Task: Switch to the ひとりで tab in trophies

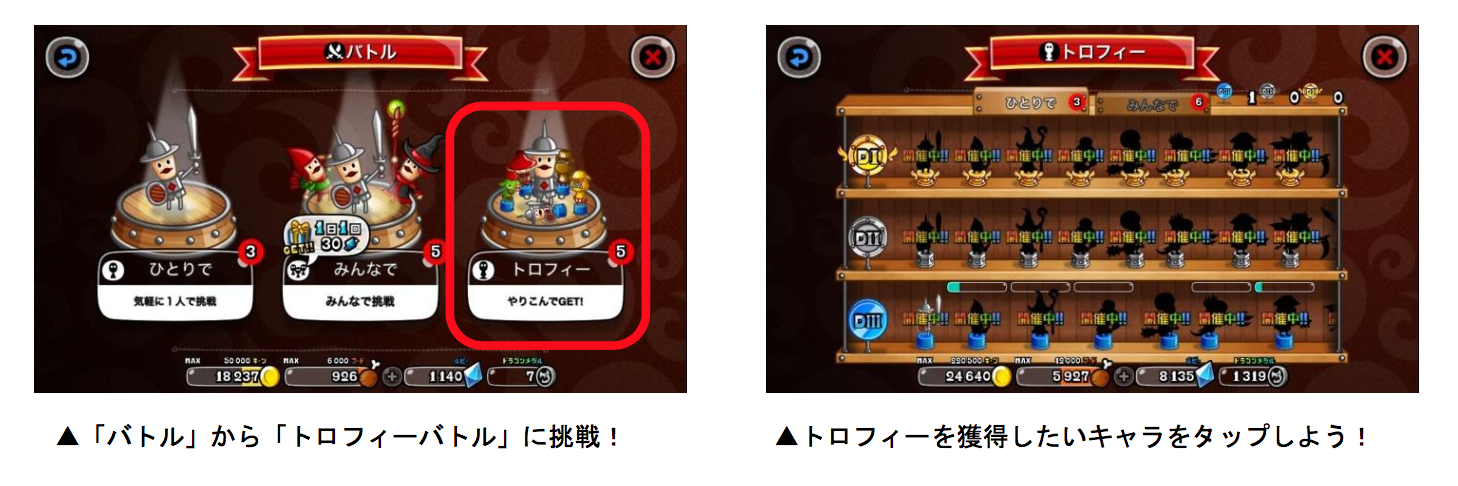Action: tap(1029, 102)
